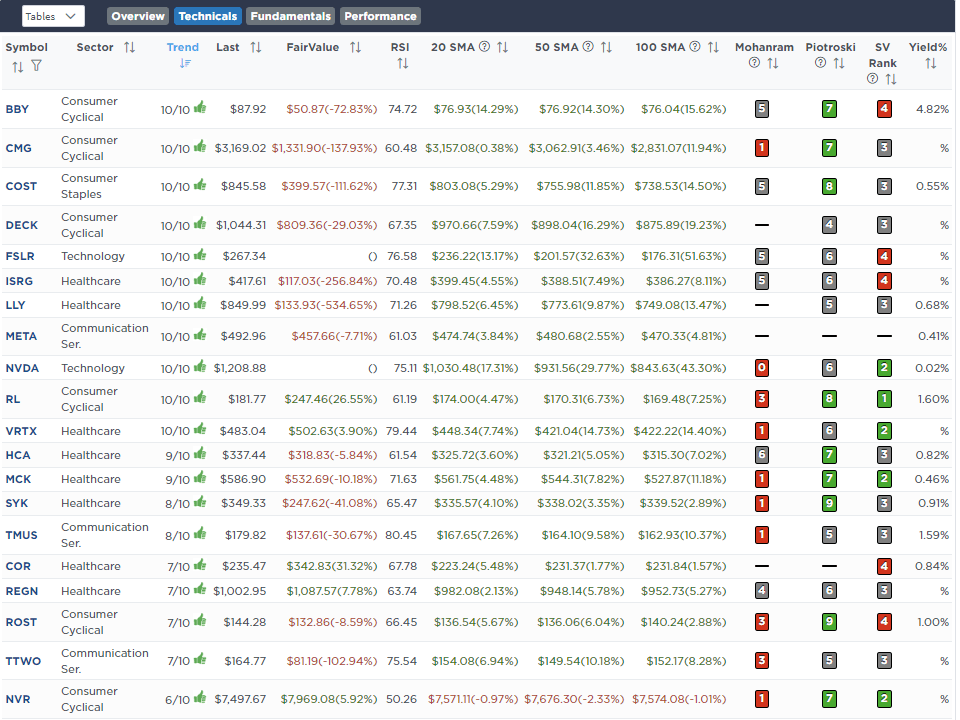
Task: Sort by Symbol column arrows
Action: point(18,66)
